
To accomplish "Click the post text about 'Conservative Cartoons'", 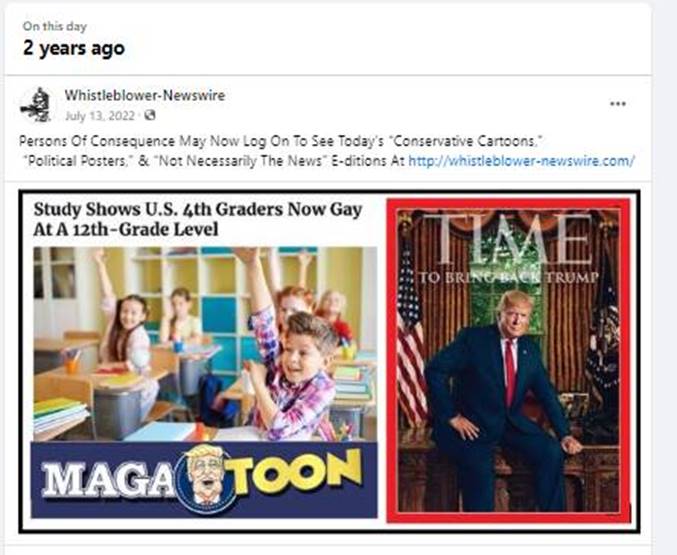I will click(281, 141).
